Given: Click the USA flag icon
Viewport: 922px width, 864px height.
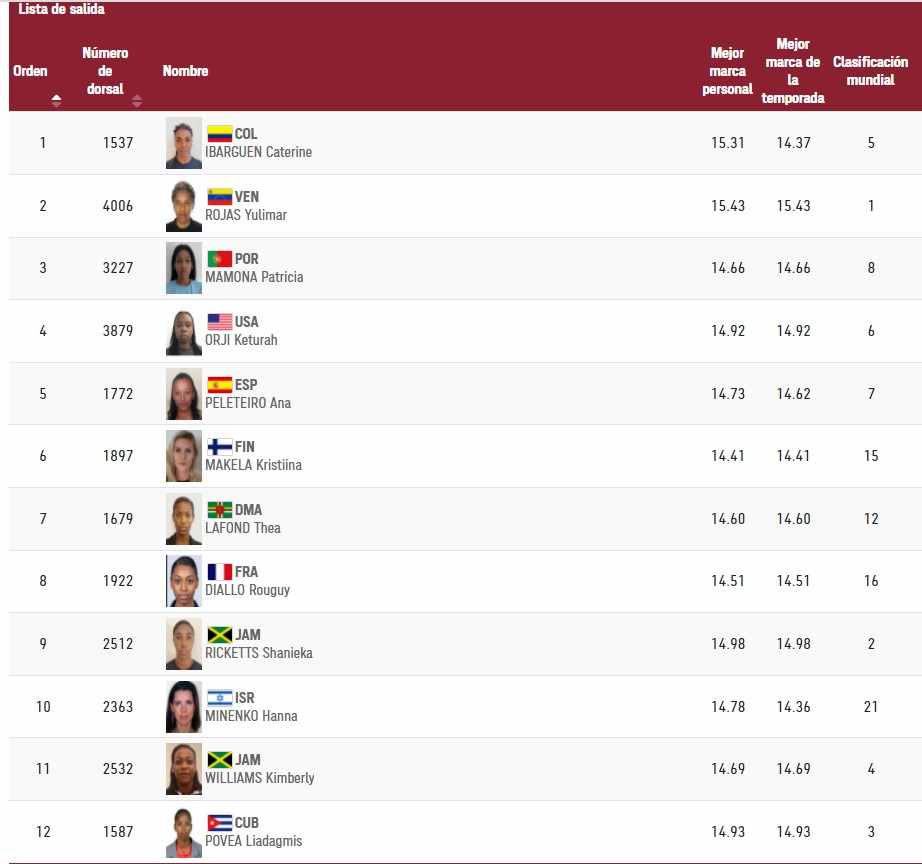Looking at the screenshot, I should coord(219,322).
